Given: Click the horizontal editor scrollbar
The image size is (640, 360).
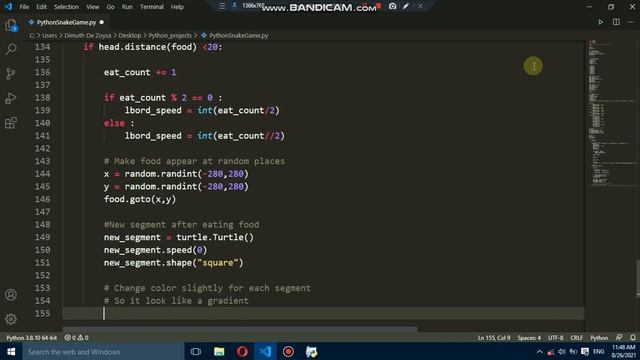Looking at the screenshot, I should point(240,329).
